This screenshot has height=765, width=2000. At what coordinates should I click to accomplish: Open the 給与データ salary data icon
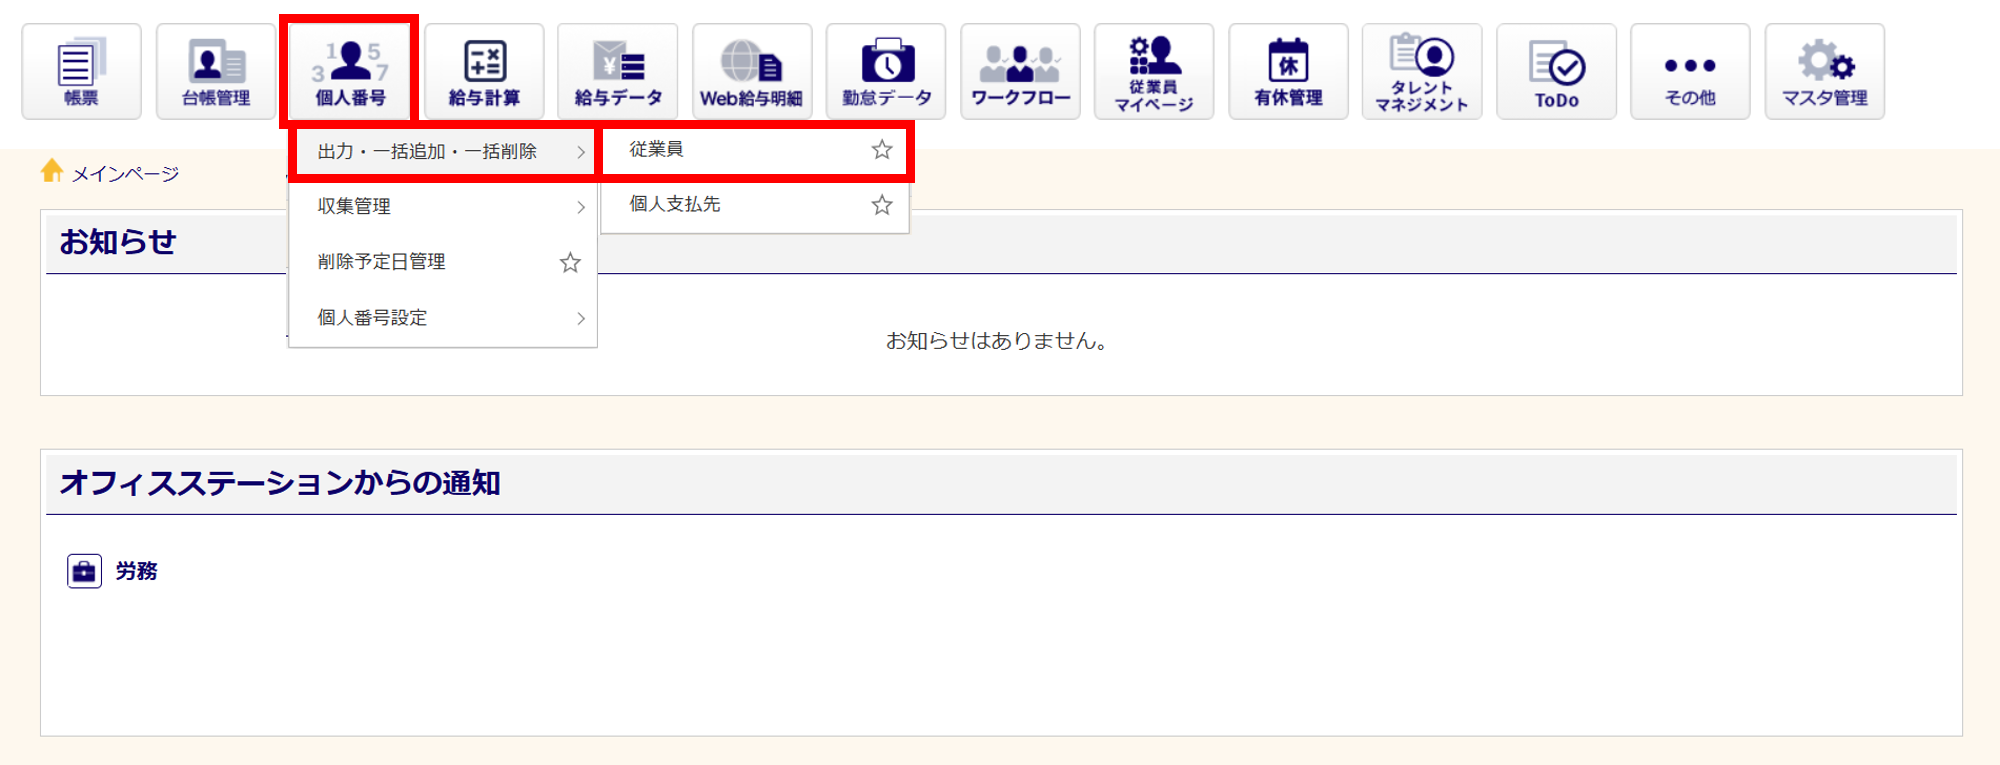tap(618, 72)
